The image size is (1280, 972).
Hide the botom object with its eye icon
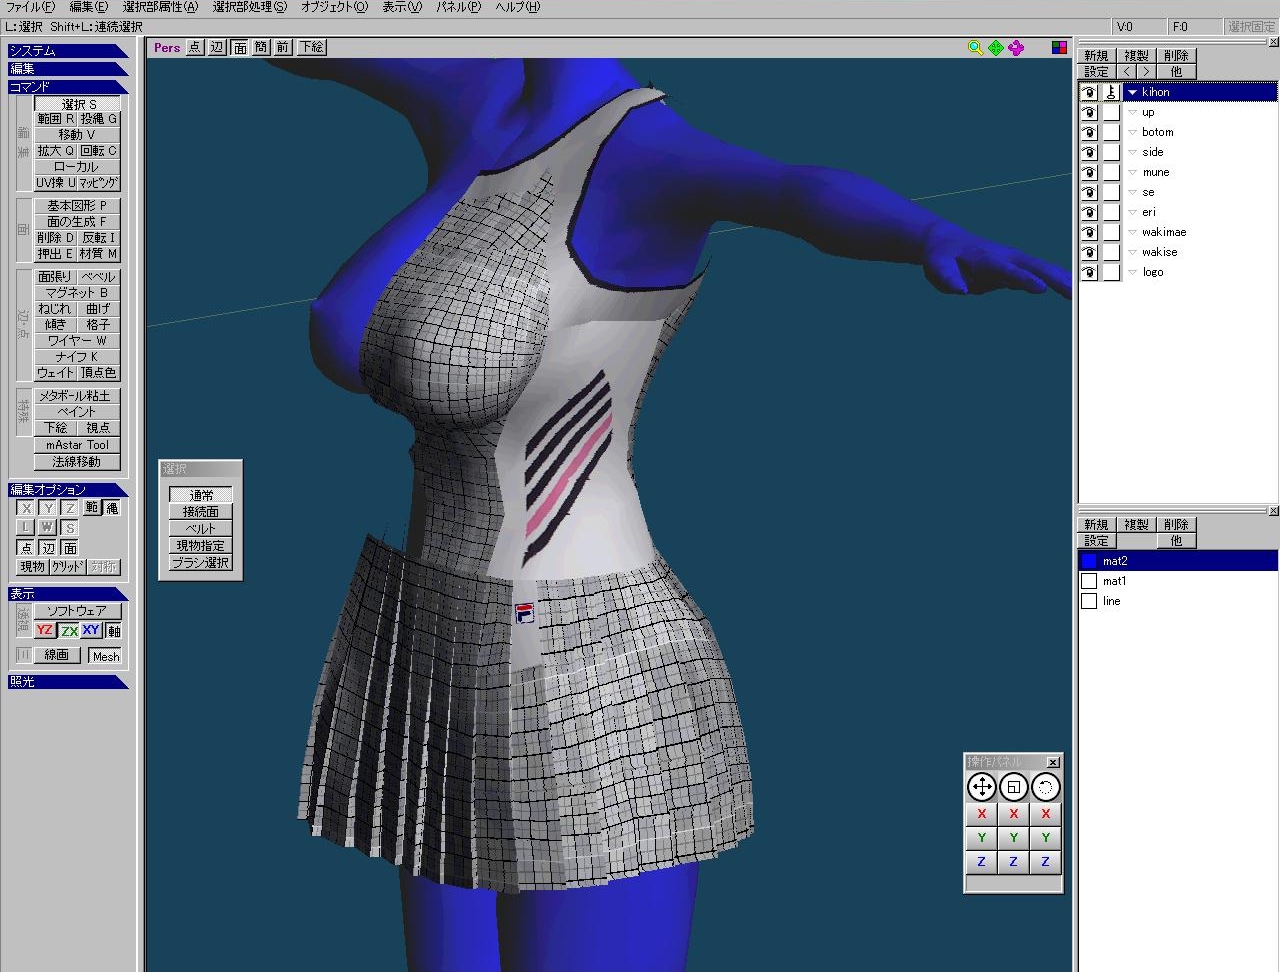point(1088,132)
